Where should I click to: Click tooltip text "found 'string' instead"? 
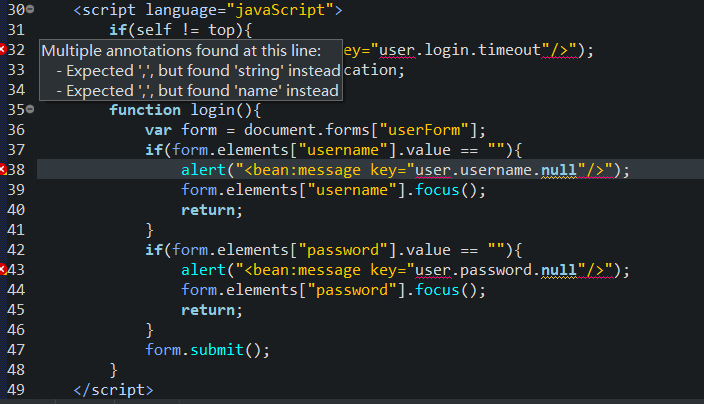tap(274, 71)
